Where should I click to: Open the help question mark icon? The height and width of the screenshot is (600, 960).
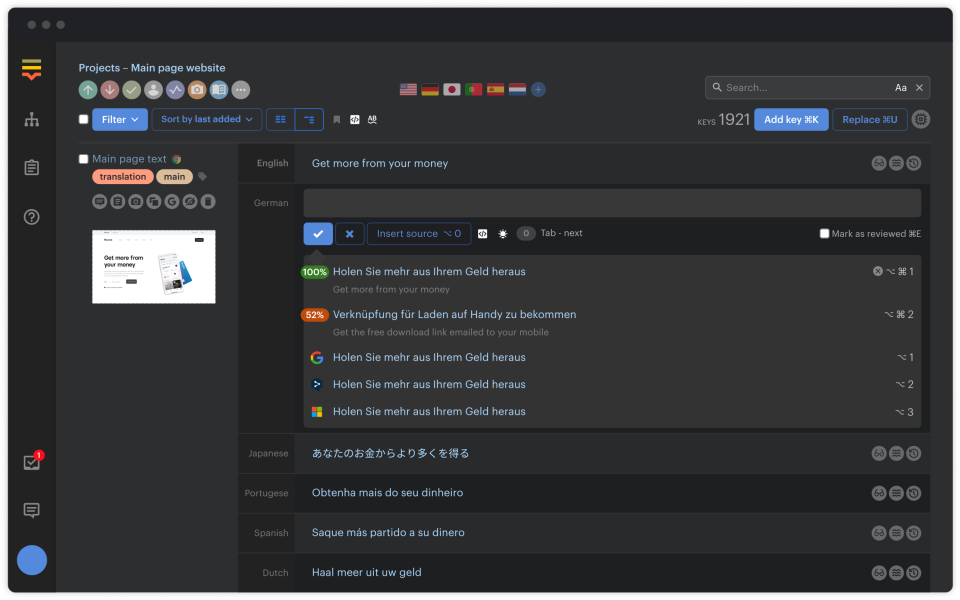point(32,217)
